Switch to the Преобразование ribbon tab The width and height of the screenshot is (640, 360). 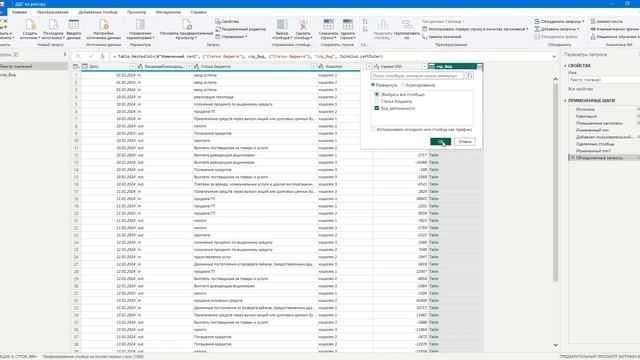[53, 12]
